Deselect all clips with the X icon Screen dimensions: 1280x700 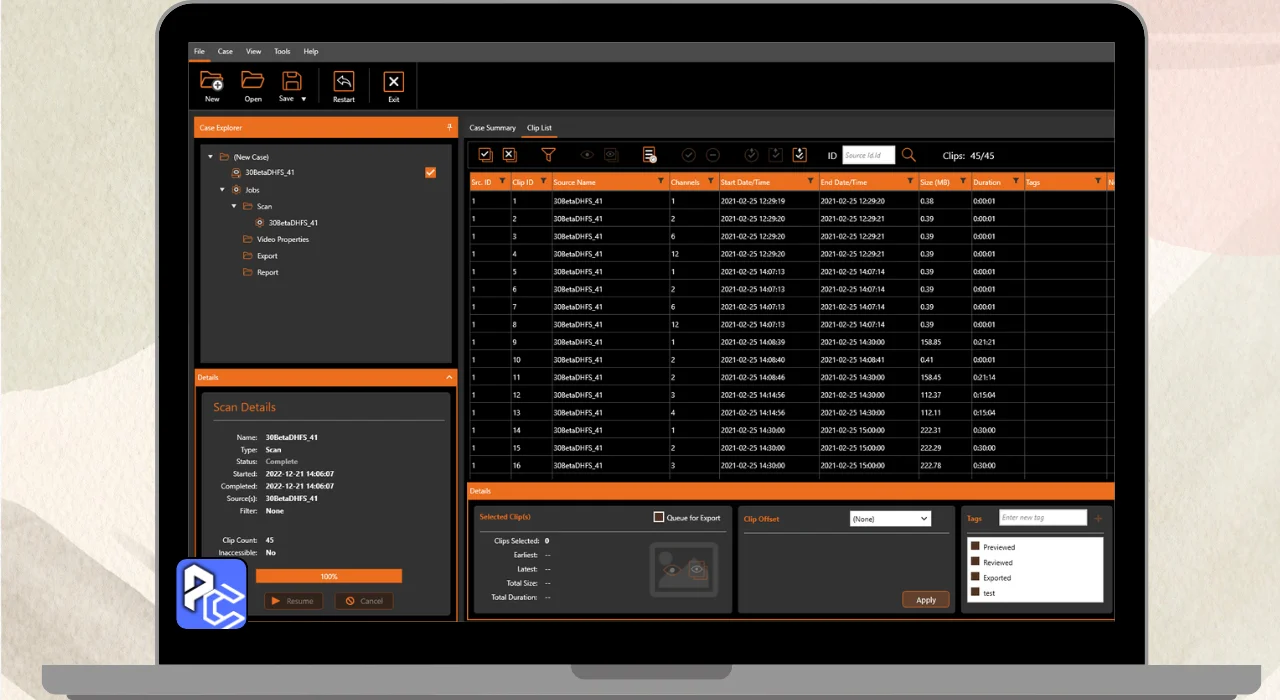[x=509, y=155]
